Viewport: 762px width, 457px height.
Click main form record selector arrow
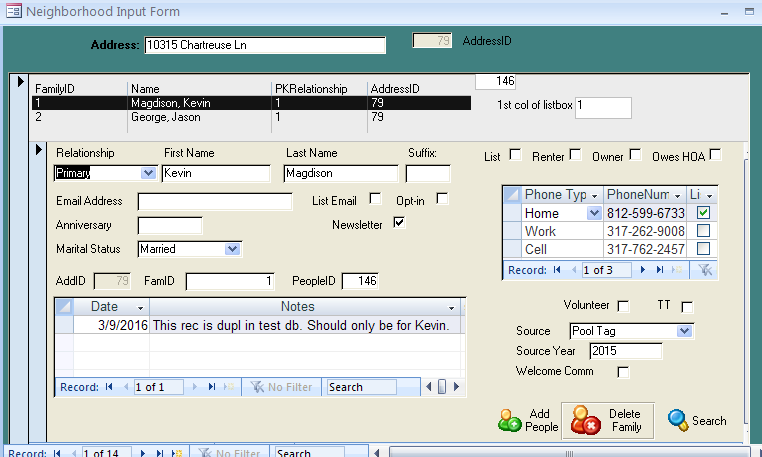20,81
